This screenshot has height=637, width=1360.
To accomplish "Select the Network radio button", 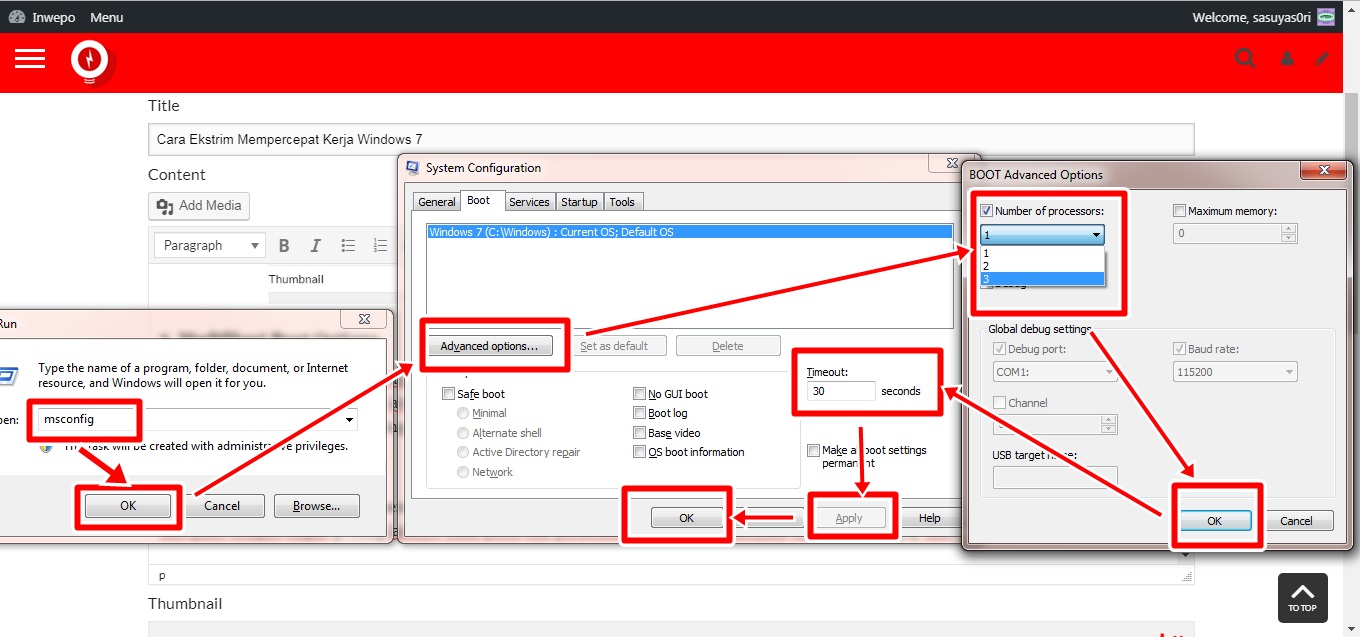I will click(463, 472).
